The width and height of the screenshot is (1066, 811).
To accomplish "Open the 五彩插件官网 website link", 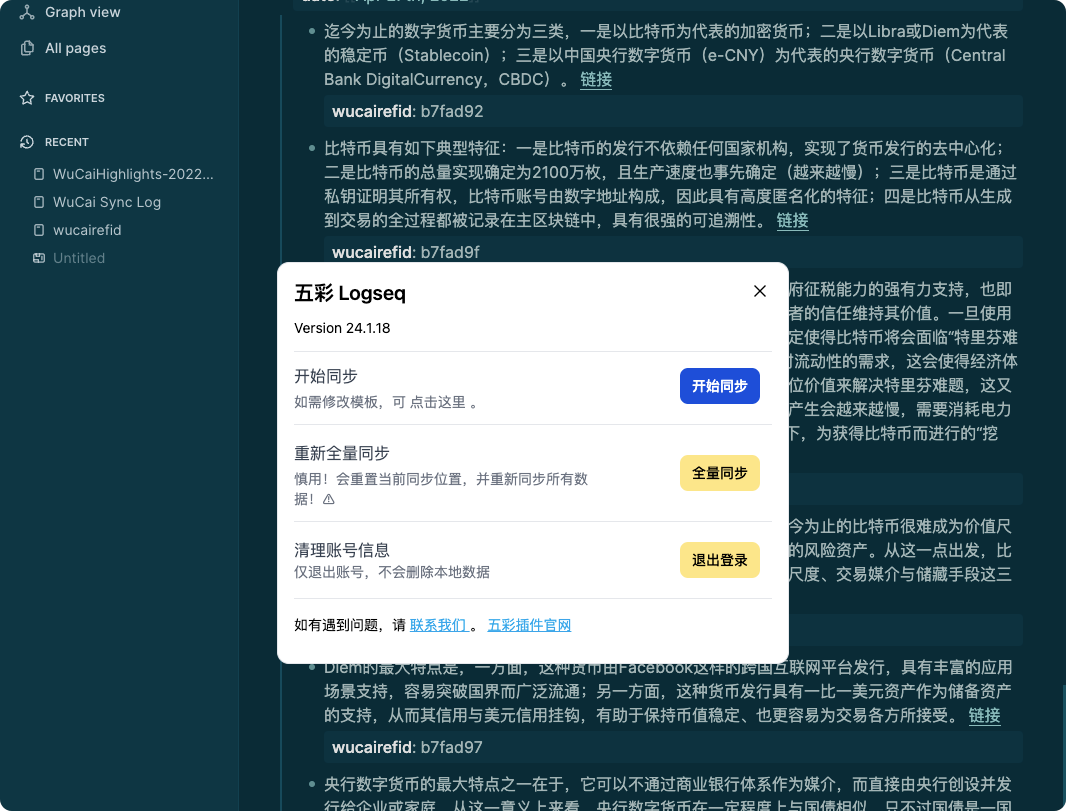I will [x=529, y=625].
